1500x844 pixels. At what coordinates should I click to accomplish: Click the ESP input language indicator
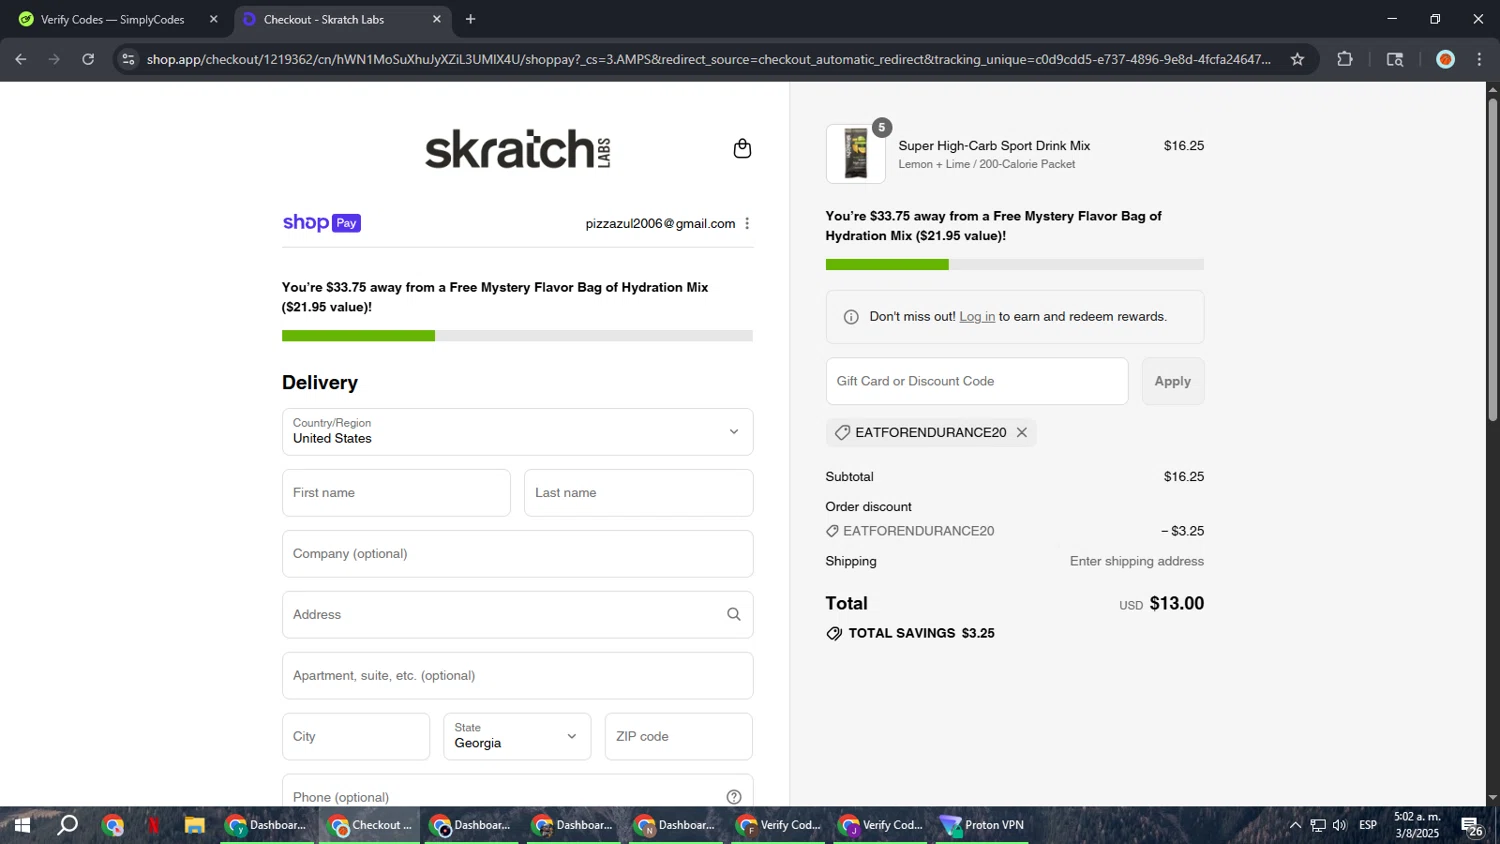(1368, 825)
